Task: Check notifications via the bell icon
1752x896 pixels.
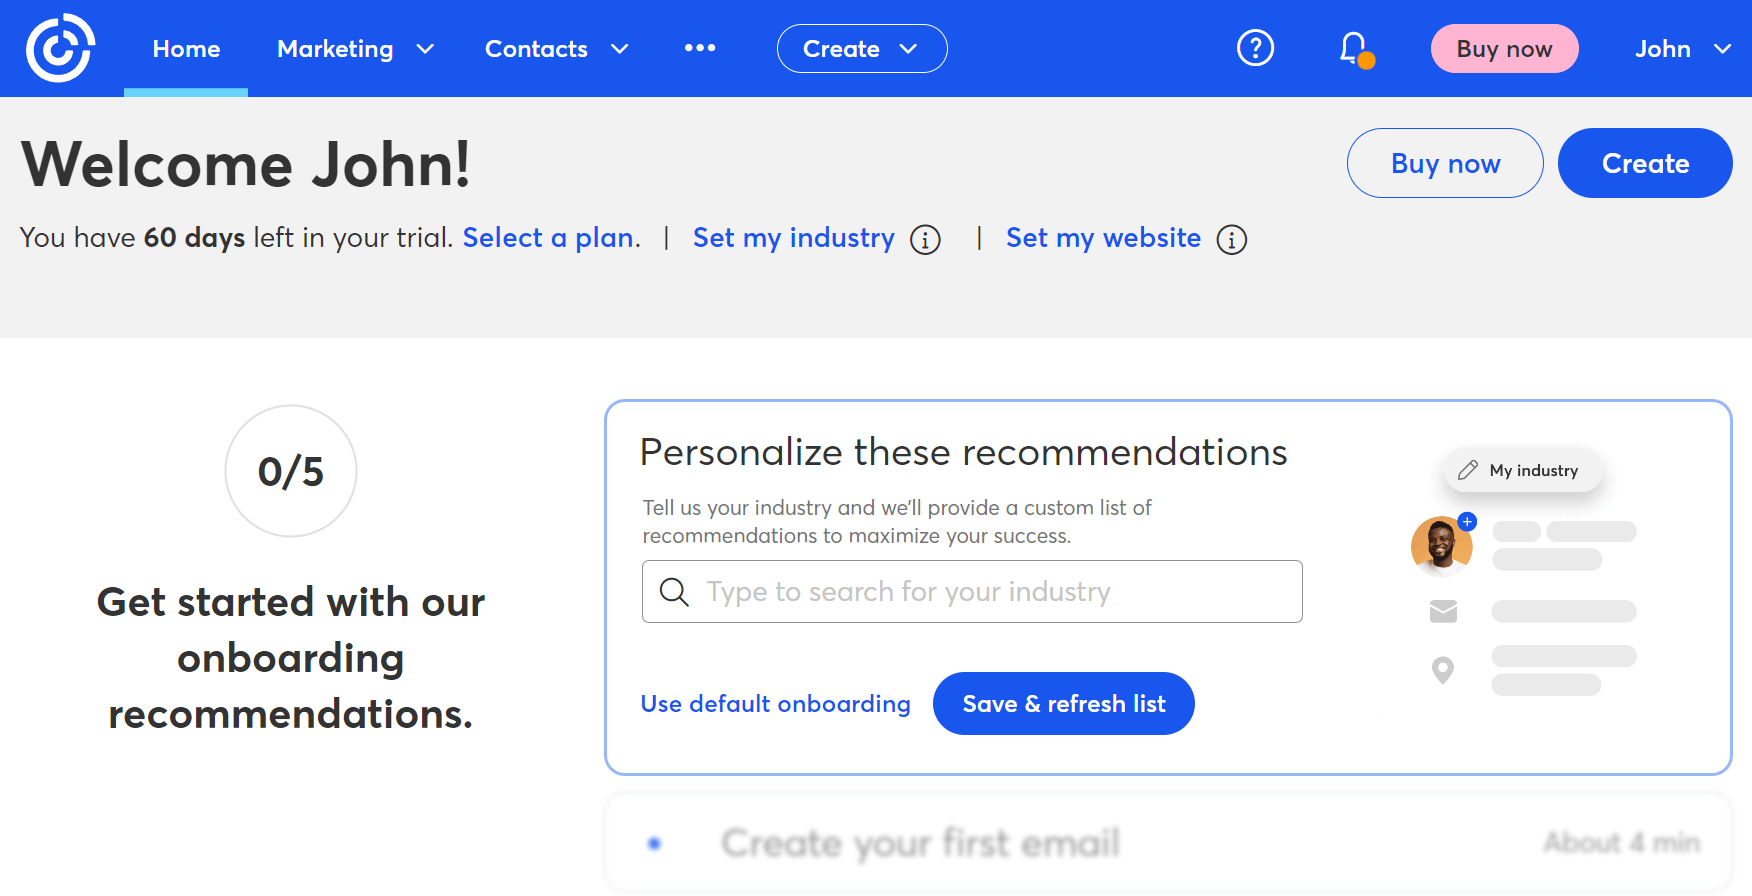Action: [x=1352, y=48]
